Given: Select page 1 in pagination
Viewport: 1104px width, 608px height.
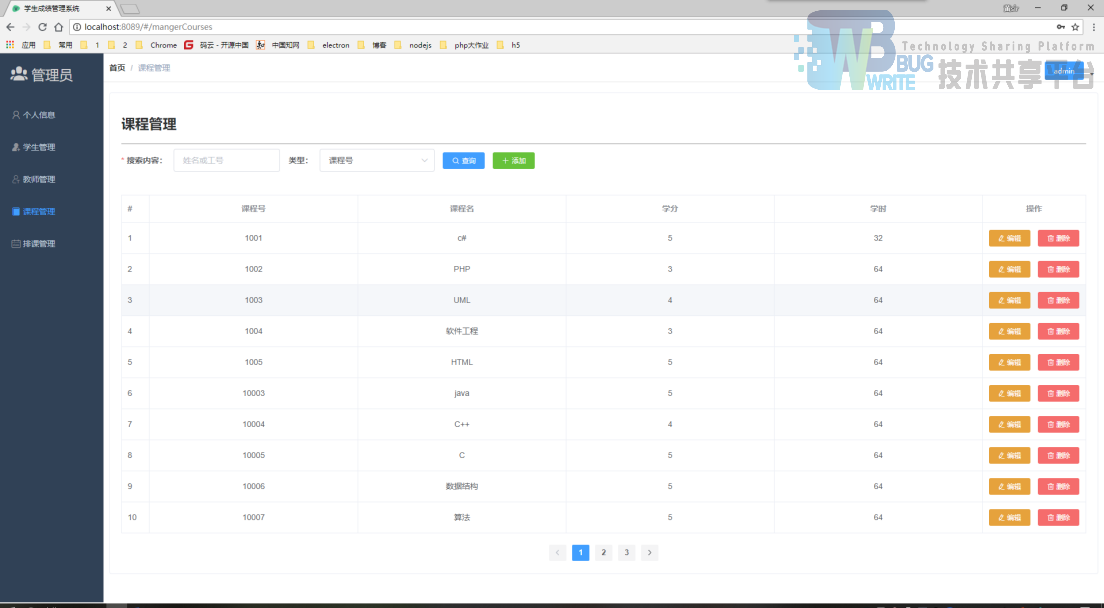Looking at the screenshot, I should [580, 552].
